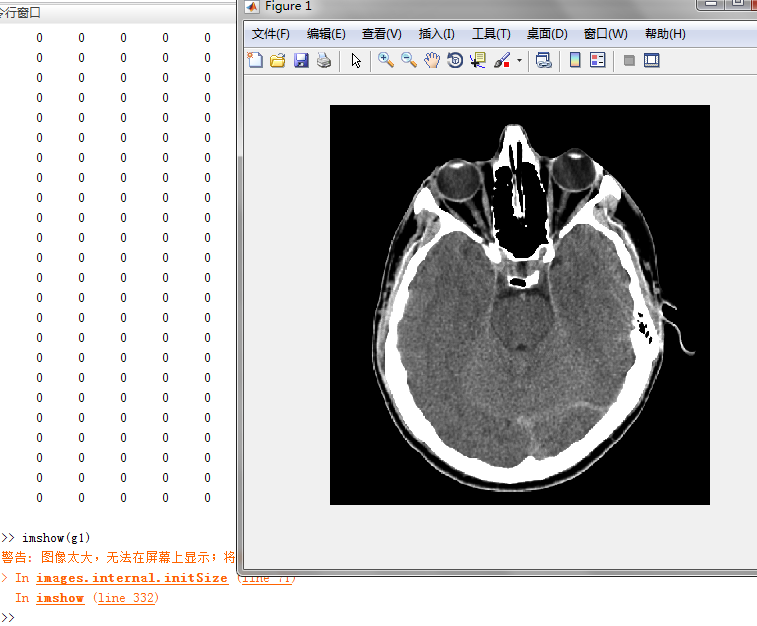Toggle the Edit Plot arrow tool
757x626 pixels.
point(356,61)
